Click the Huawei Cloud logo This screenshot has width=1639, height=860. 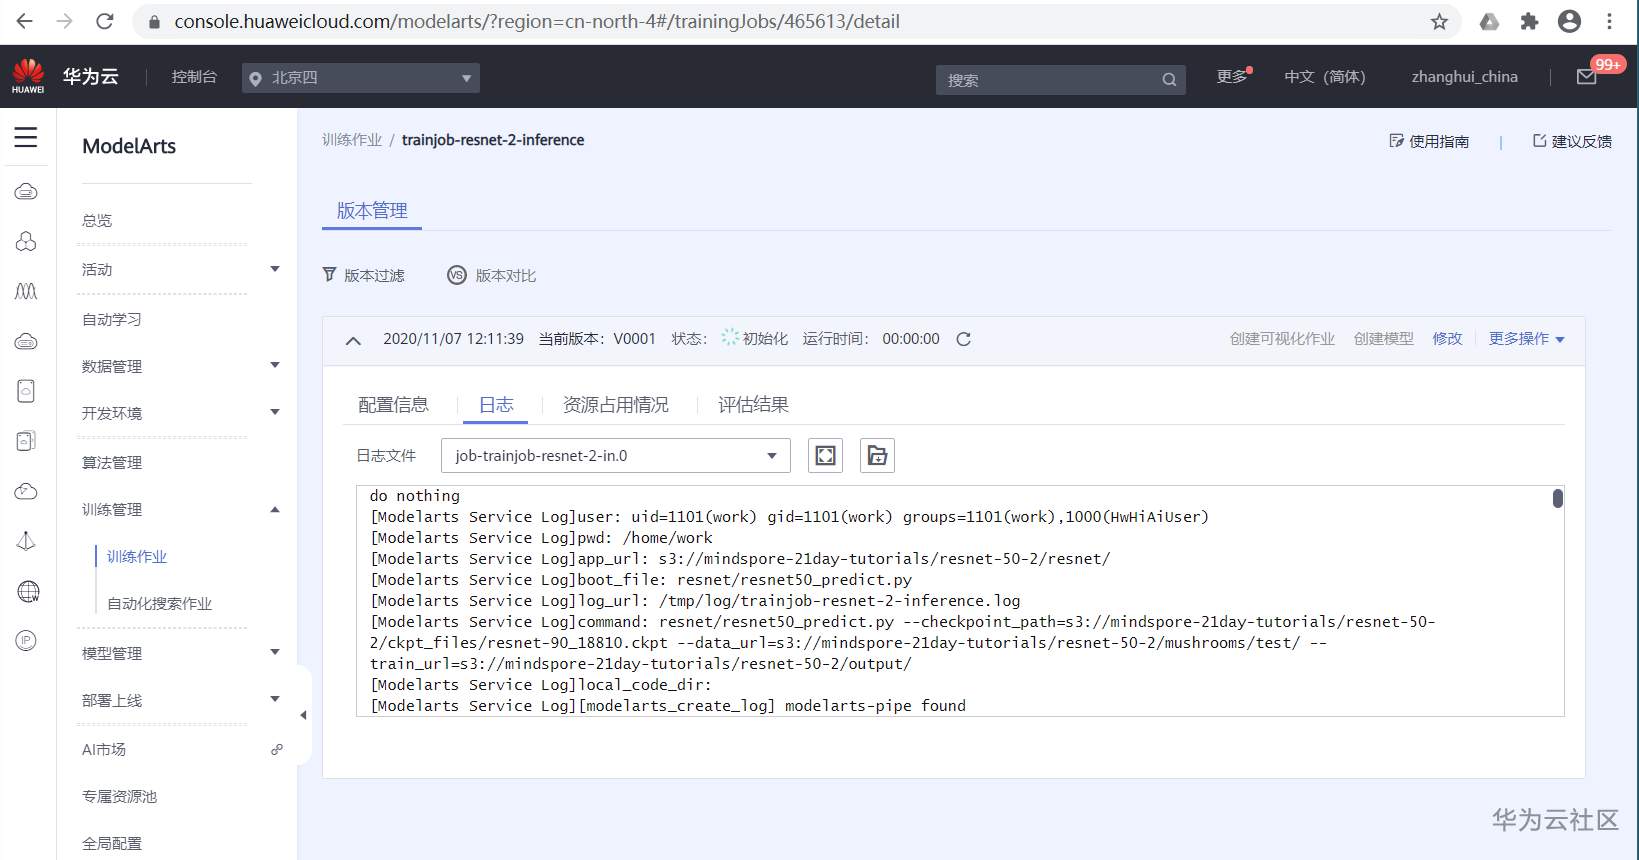point(28,76)
